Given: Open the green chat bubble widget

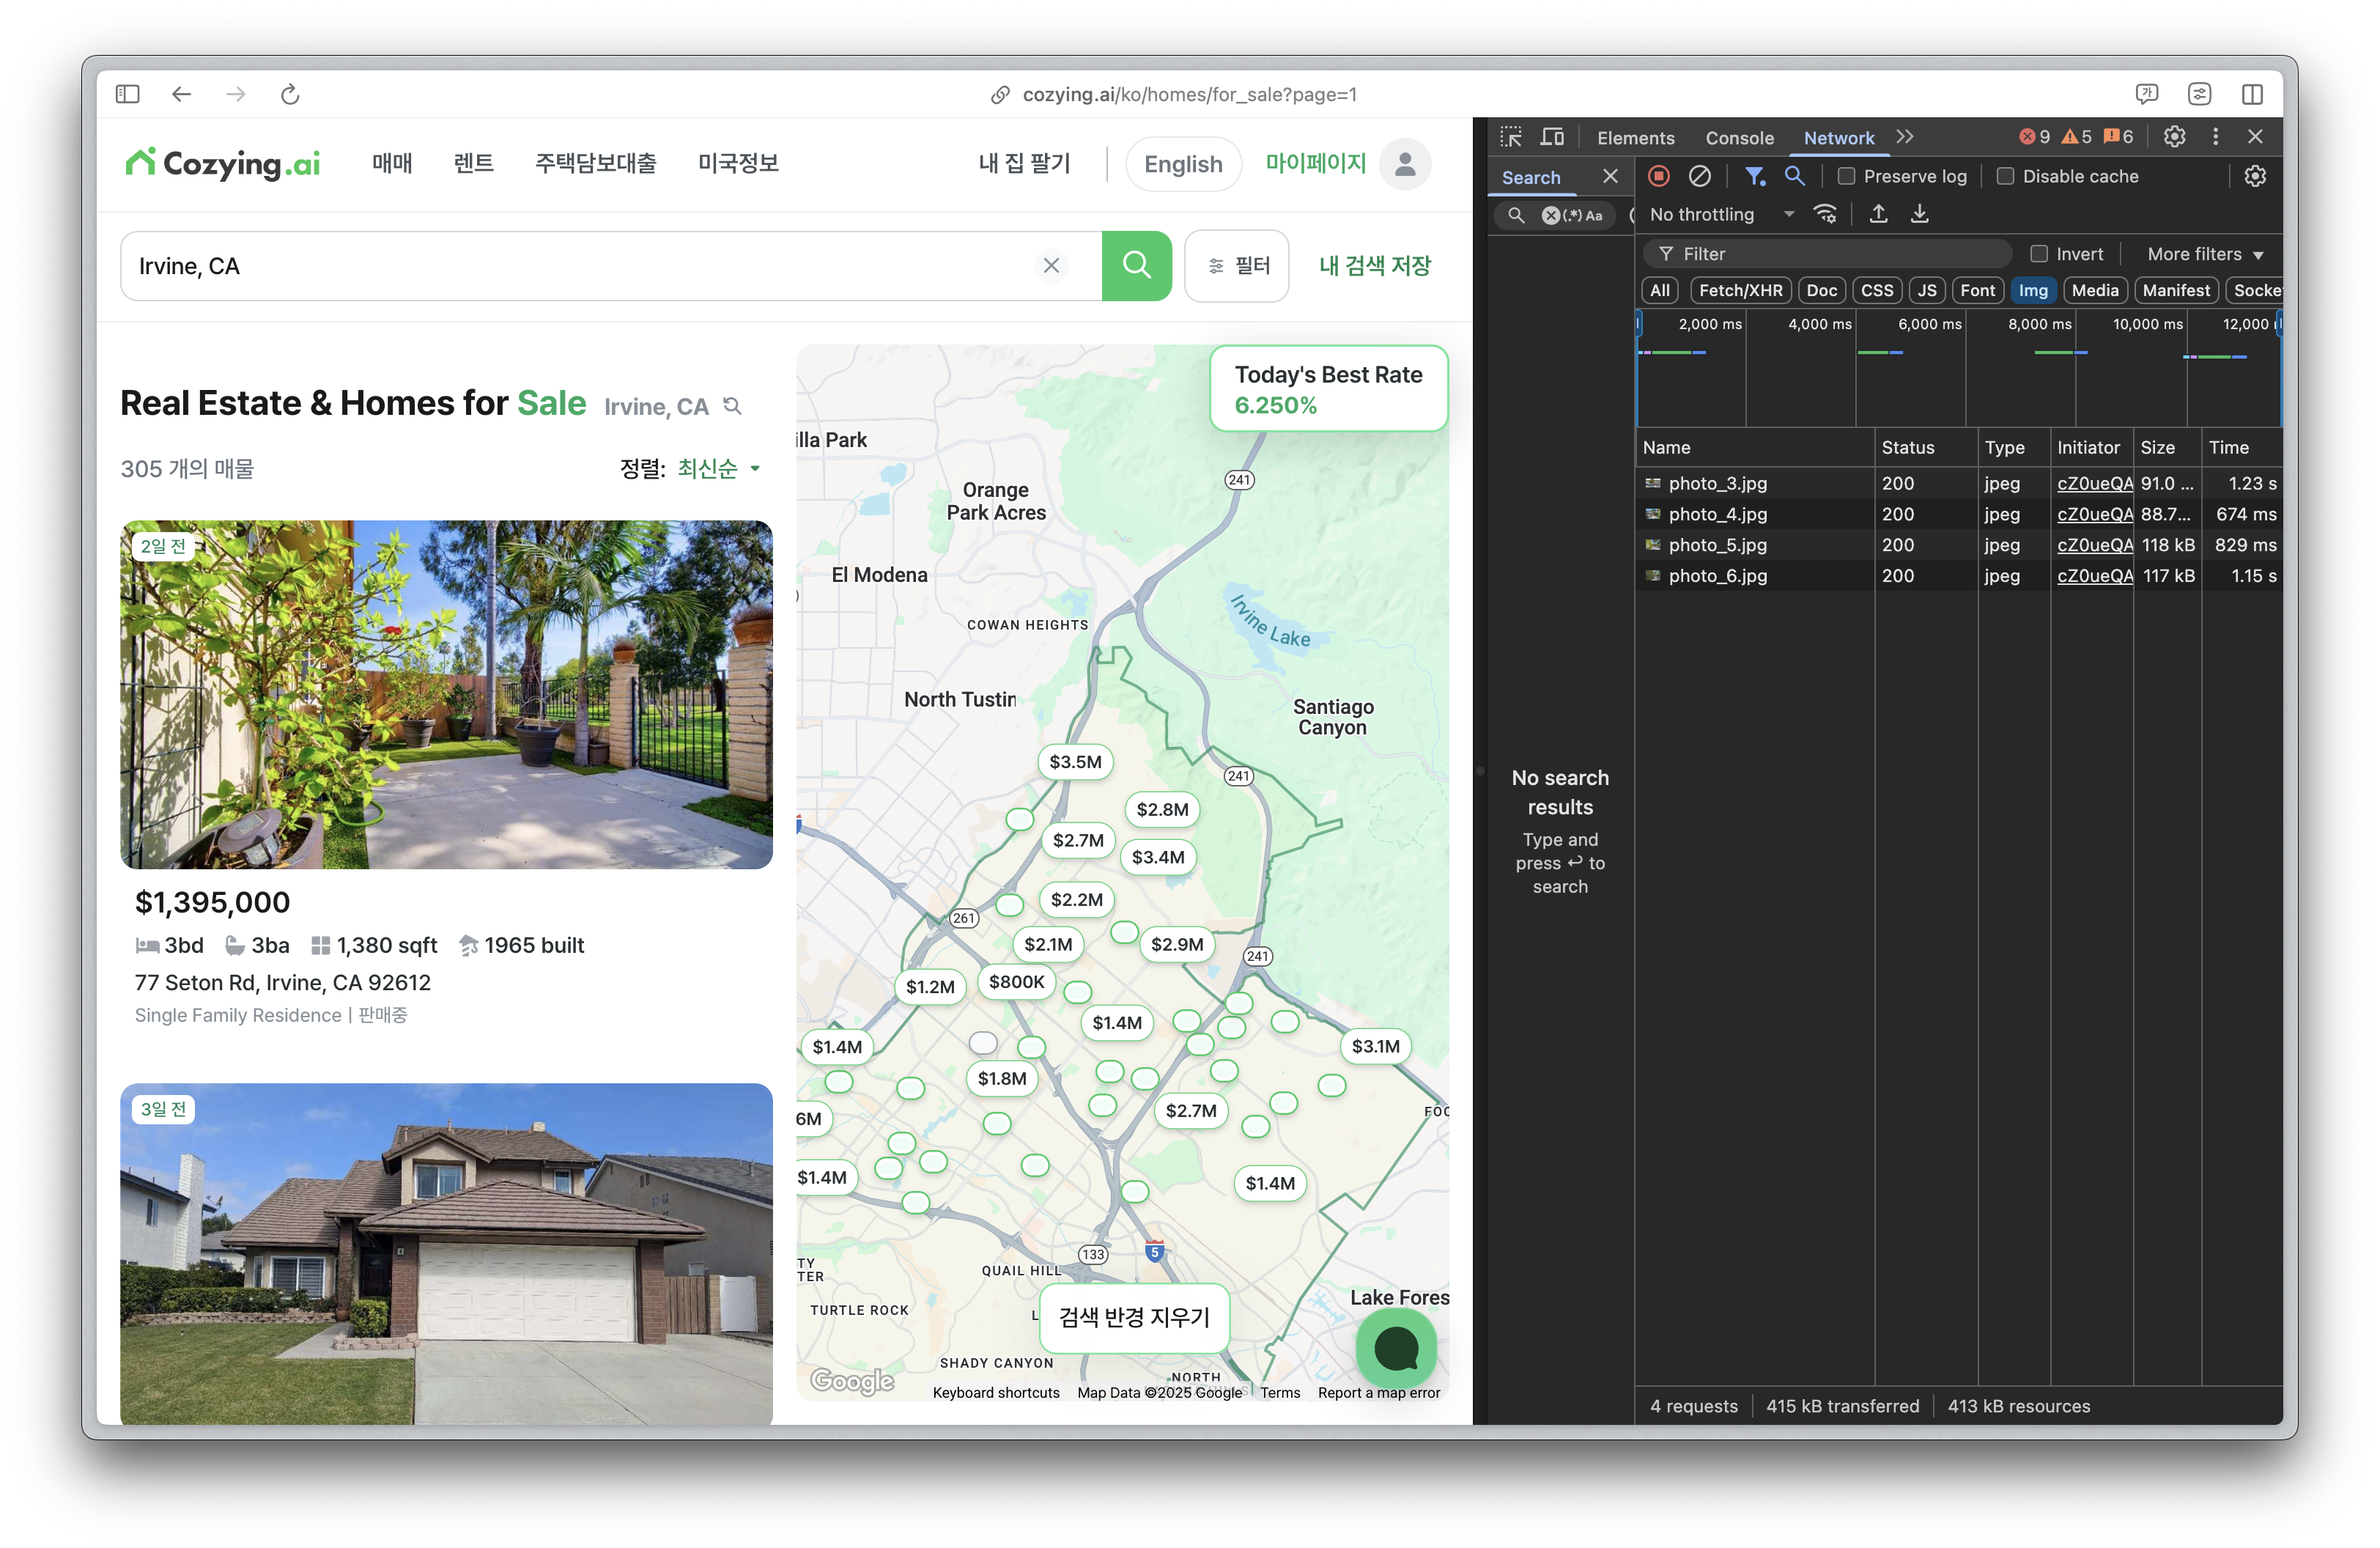Looking at the screenshot, I should [x=1396, y=1348].
